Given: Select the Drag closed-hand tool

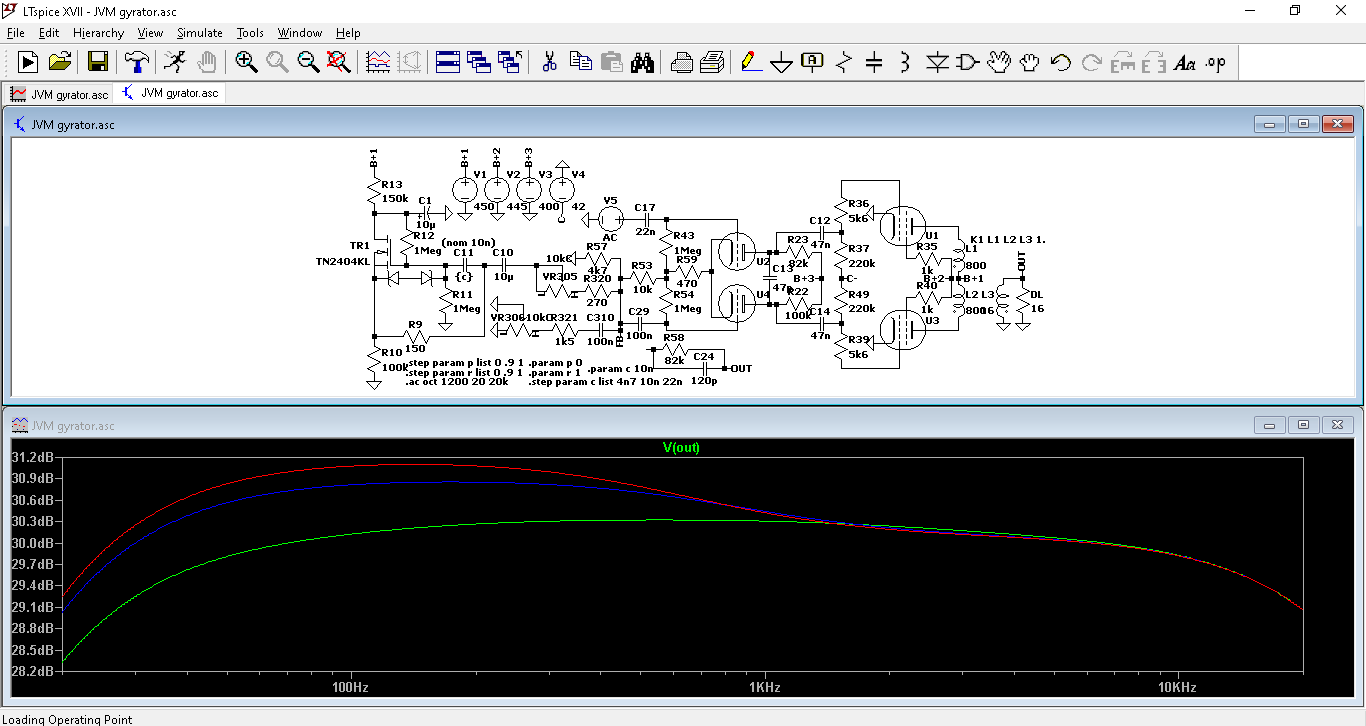Looking at the screenshot, I should tap(1029, 62).
